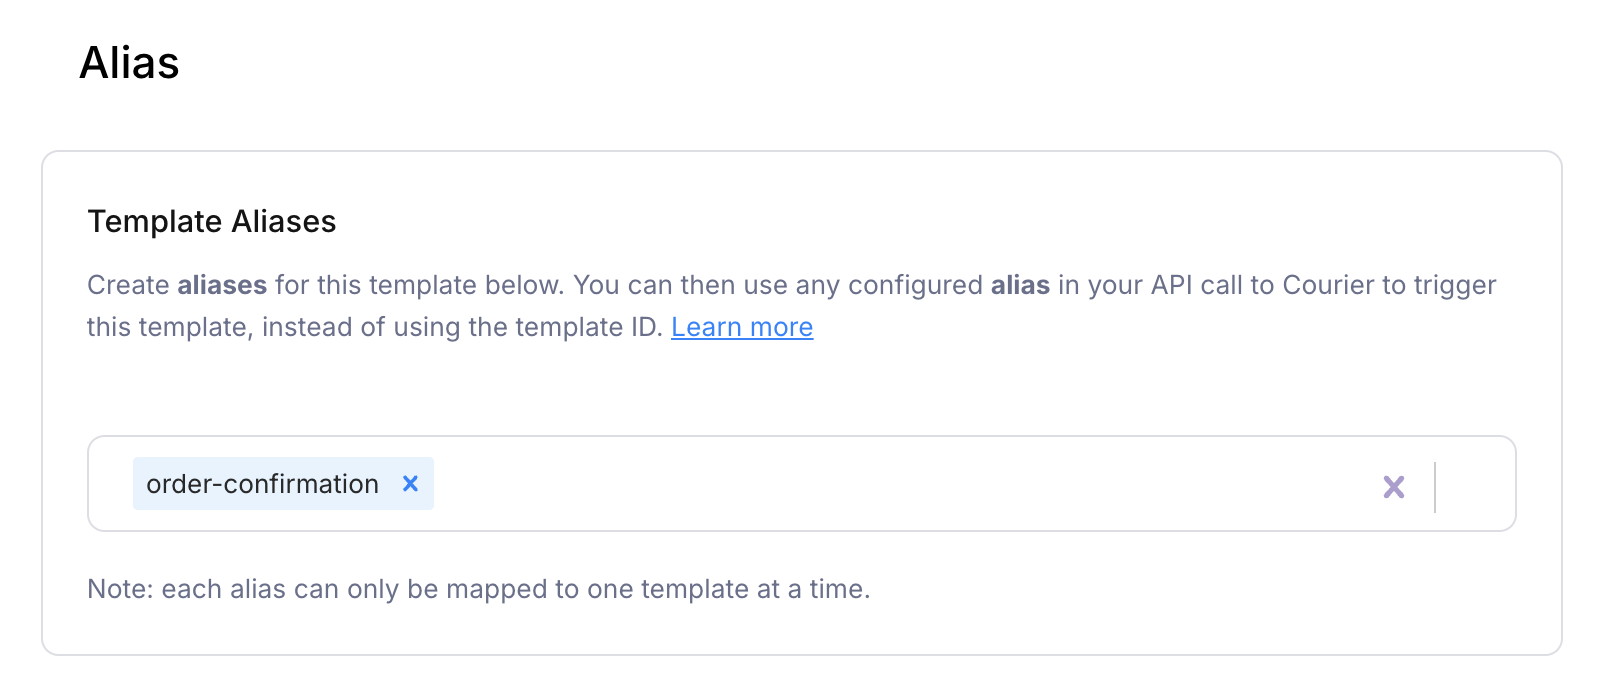Dismiss the order-confirmation tag via its X
Viewport: 1600px width, 698px height.
(x=410, y=483)
